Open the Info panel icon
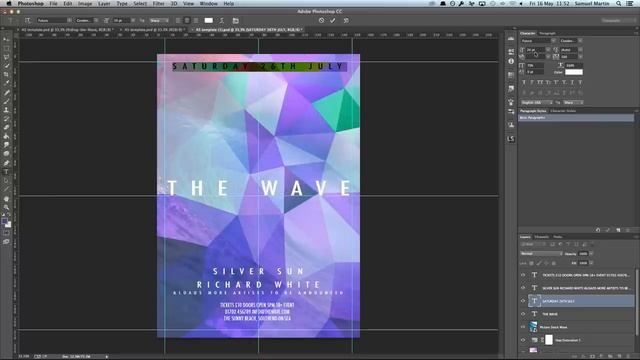 pos(511,61)
